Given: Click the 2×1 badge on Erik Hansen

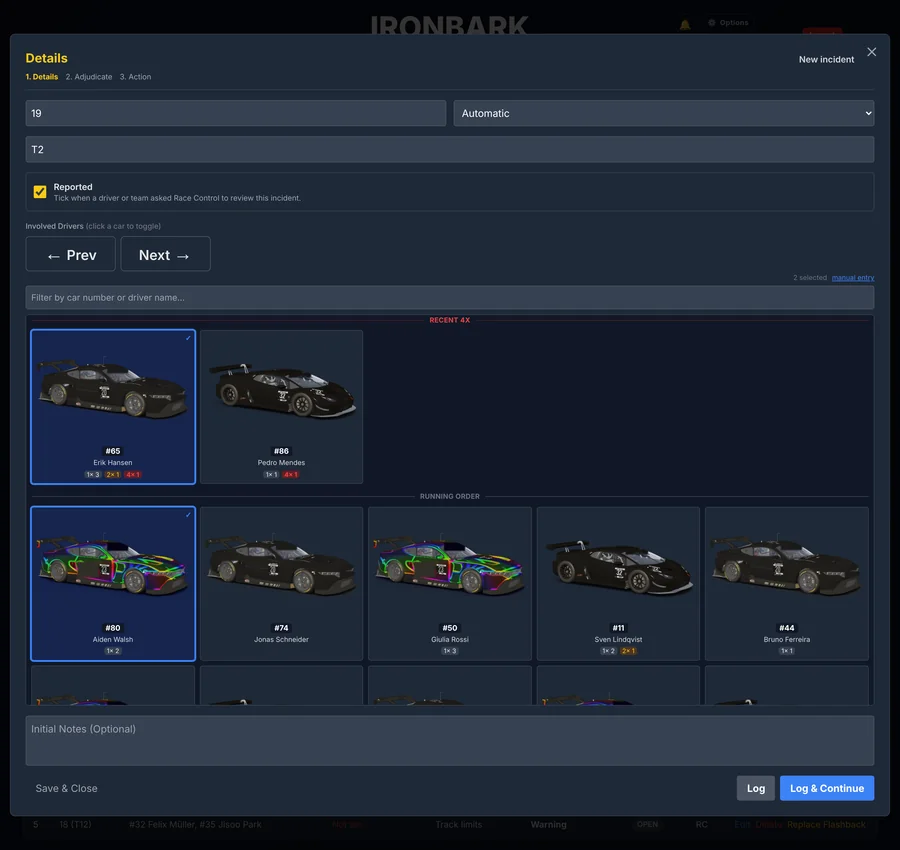Looking at the screenshot, I should (112, 475).
